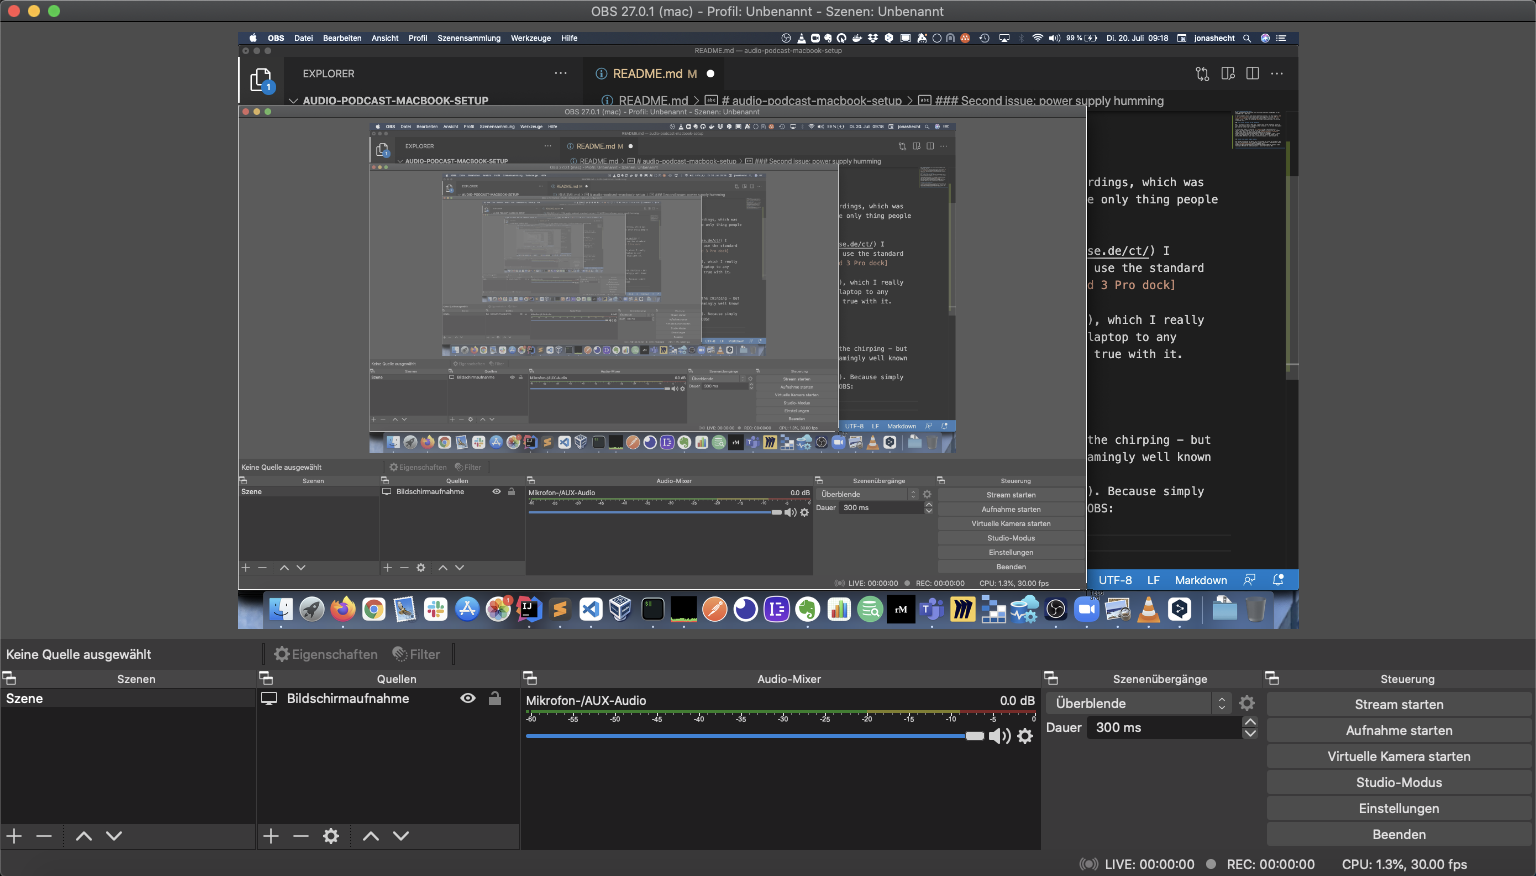
Task: Click the 0.0 dB value in Audio-Mixer
Action: tap(1017, 701)
